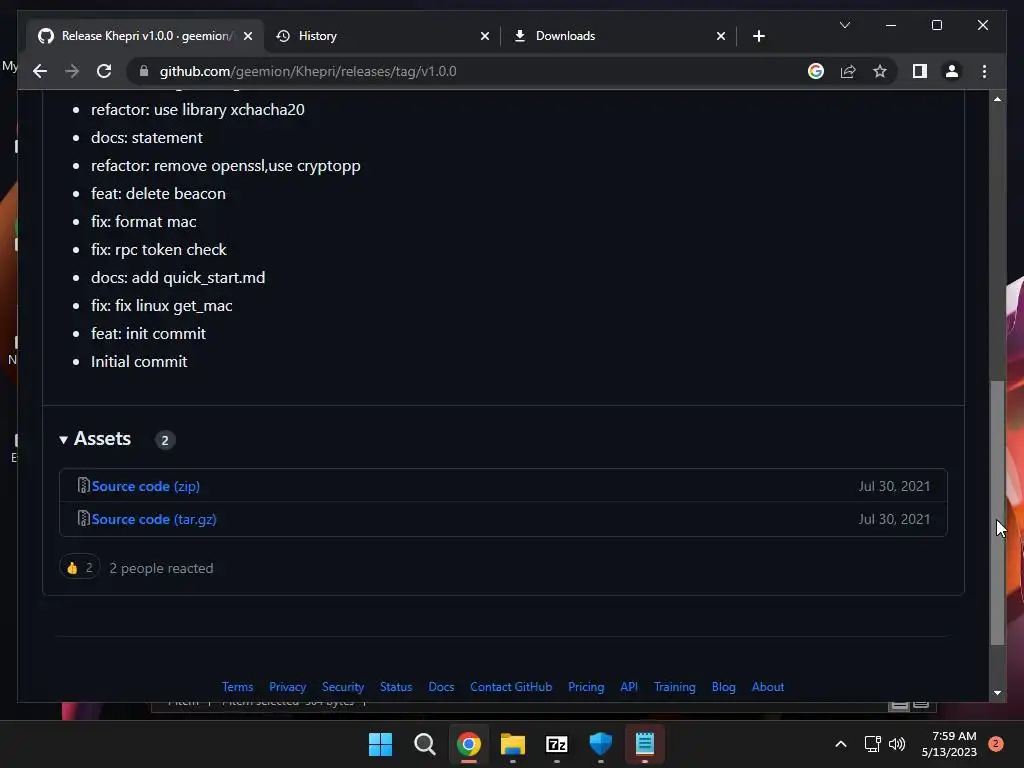Click the zip file archive icon

tap(84, 485)
